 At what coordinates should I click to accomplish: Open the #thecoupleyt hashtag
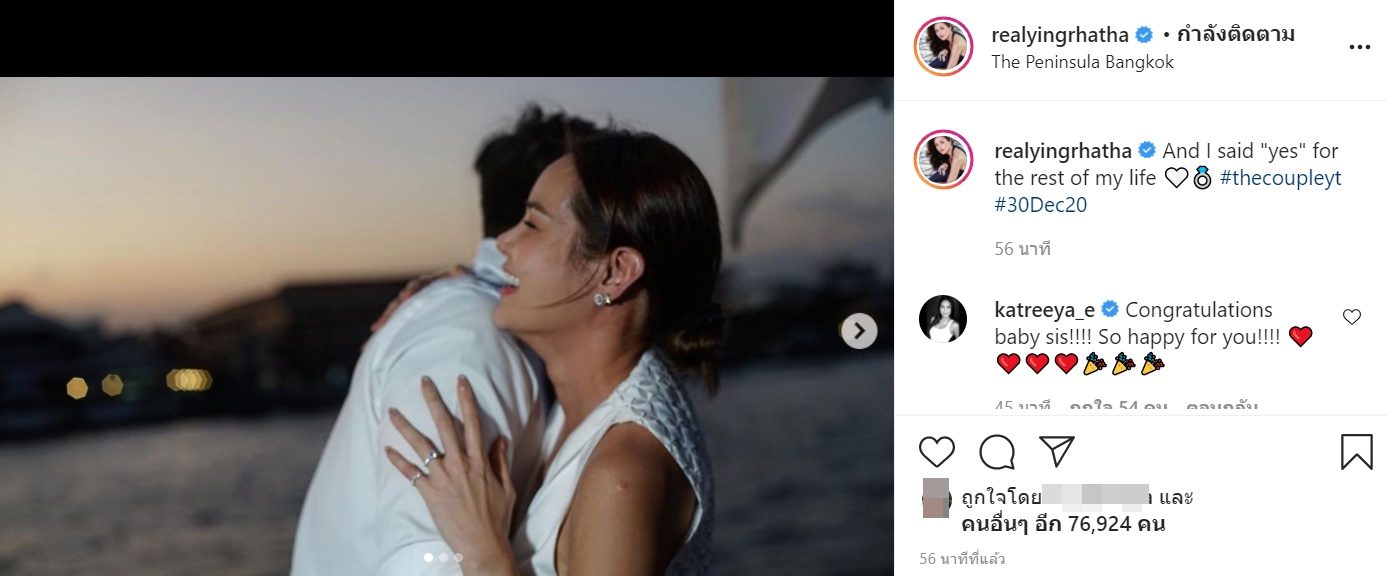[1280, 178]
